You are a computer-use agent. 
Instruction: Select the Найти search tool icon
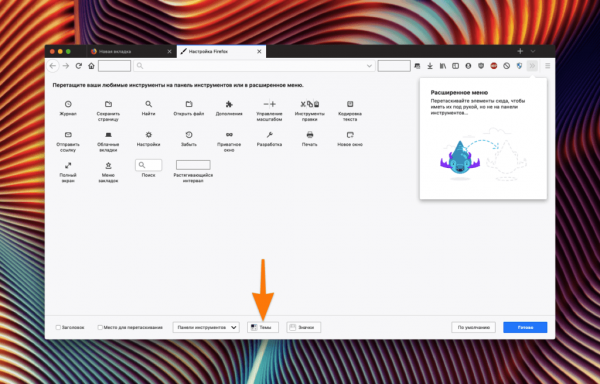[148, 104]
